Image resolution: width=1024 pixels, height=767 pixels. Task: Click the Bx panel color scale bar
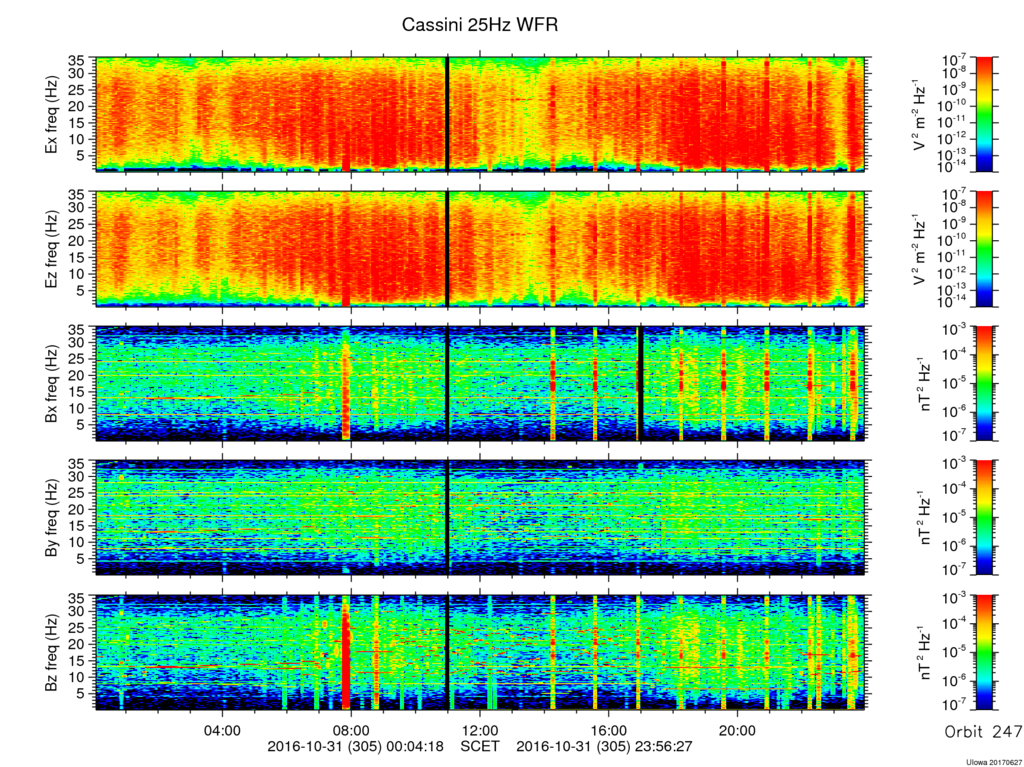(984, 384)
